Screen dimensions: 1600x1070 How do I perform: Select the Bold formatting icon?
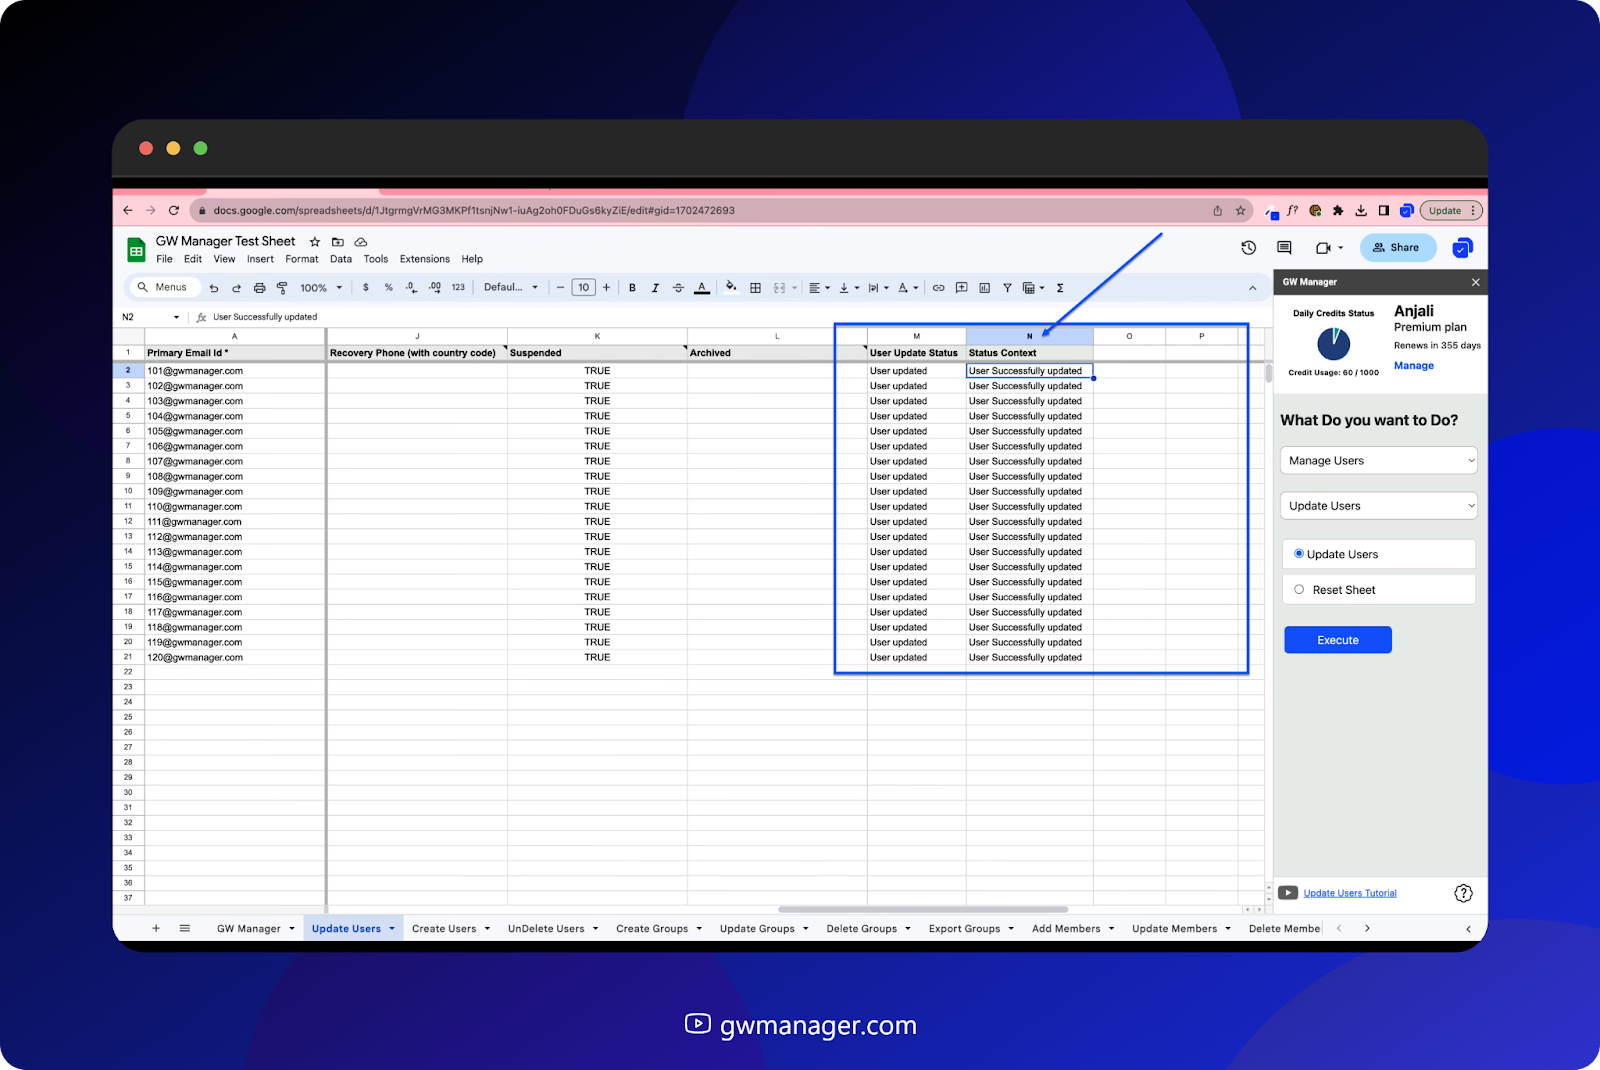coord(632,287)
